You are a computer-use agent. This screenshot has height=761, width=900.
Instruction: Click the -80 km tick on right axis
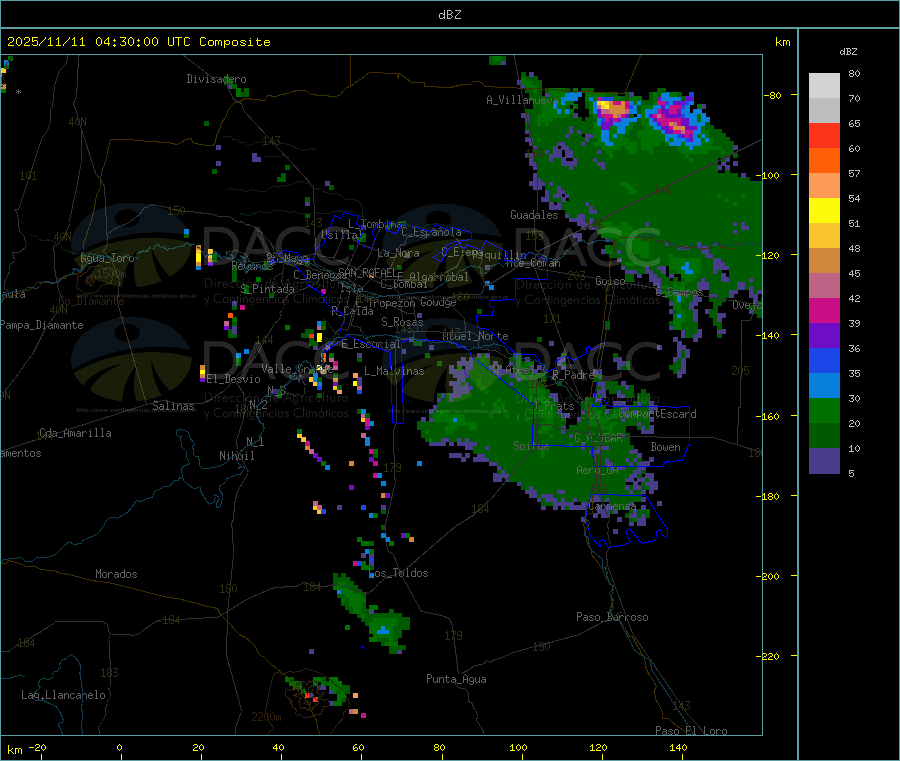(x=773, y=95)
